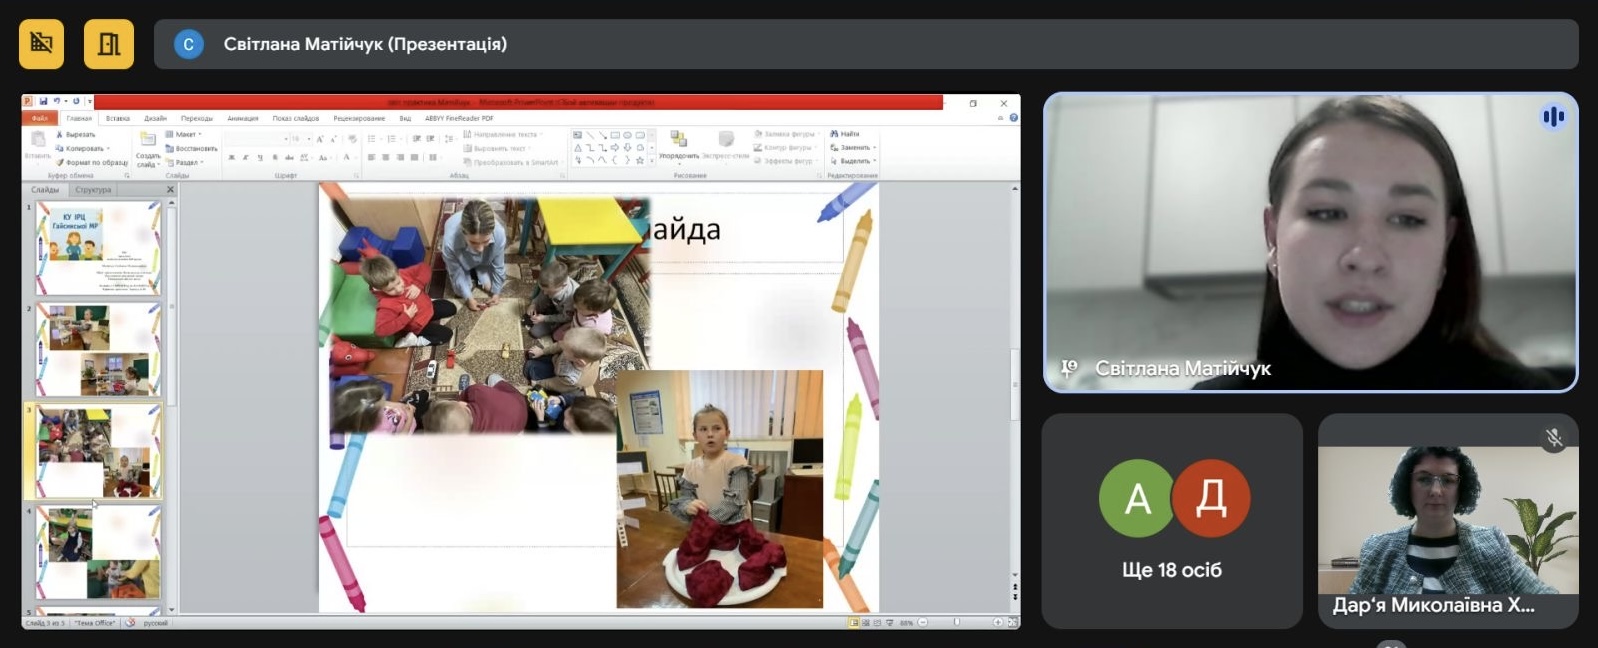1598x648 pixels.
Task: Open the Вставка ribbon tab
Action: pyautogui.click(x=118, y=118)
